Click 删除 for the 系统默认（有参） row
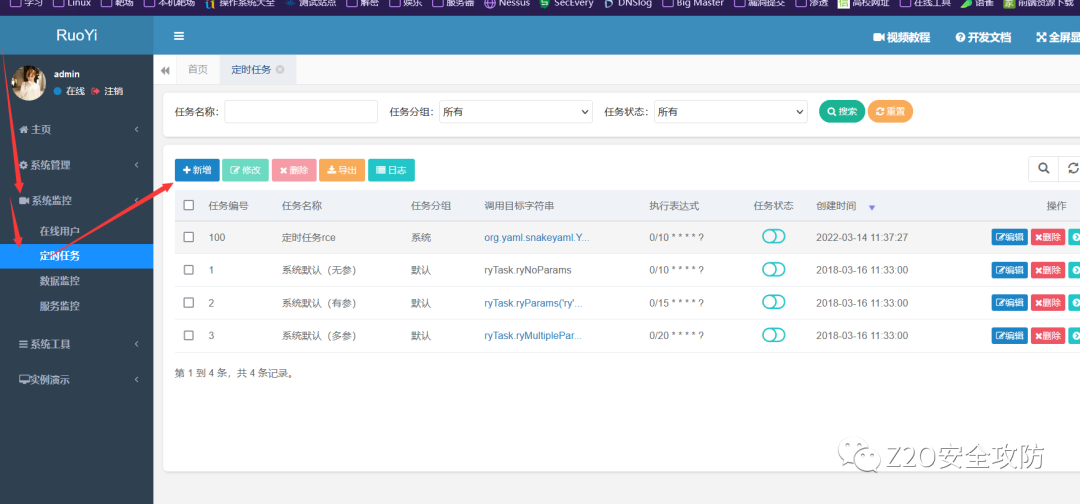 pyautogui.click(x=1048, y=303)
